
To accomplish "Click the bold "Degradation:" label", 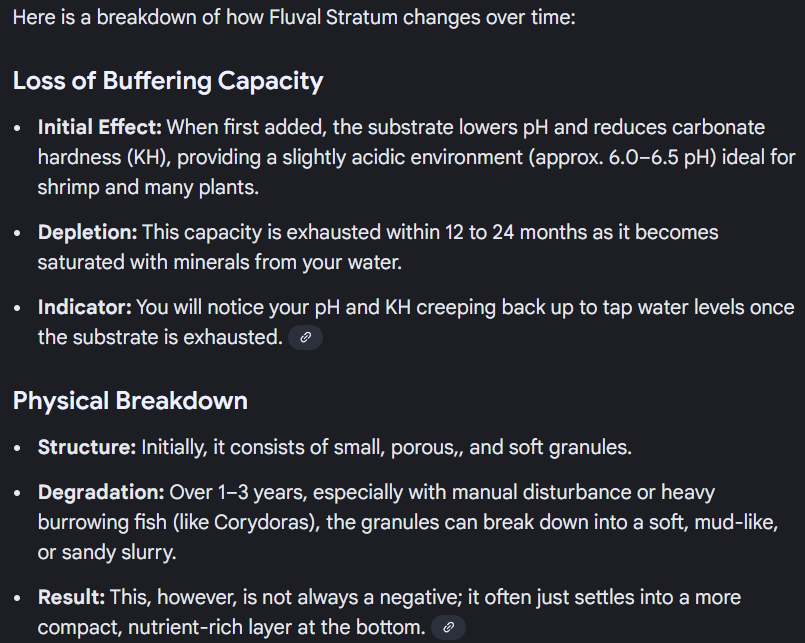I will pyautogui.click(x=101, y=492).
